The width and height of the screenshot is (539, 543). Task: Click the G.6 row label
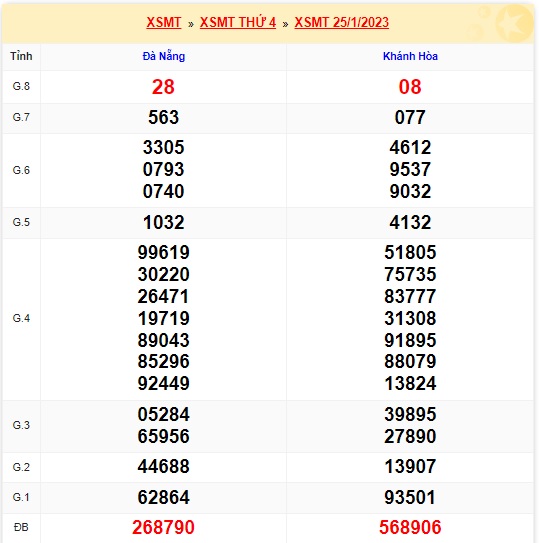coord(21,170)
